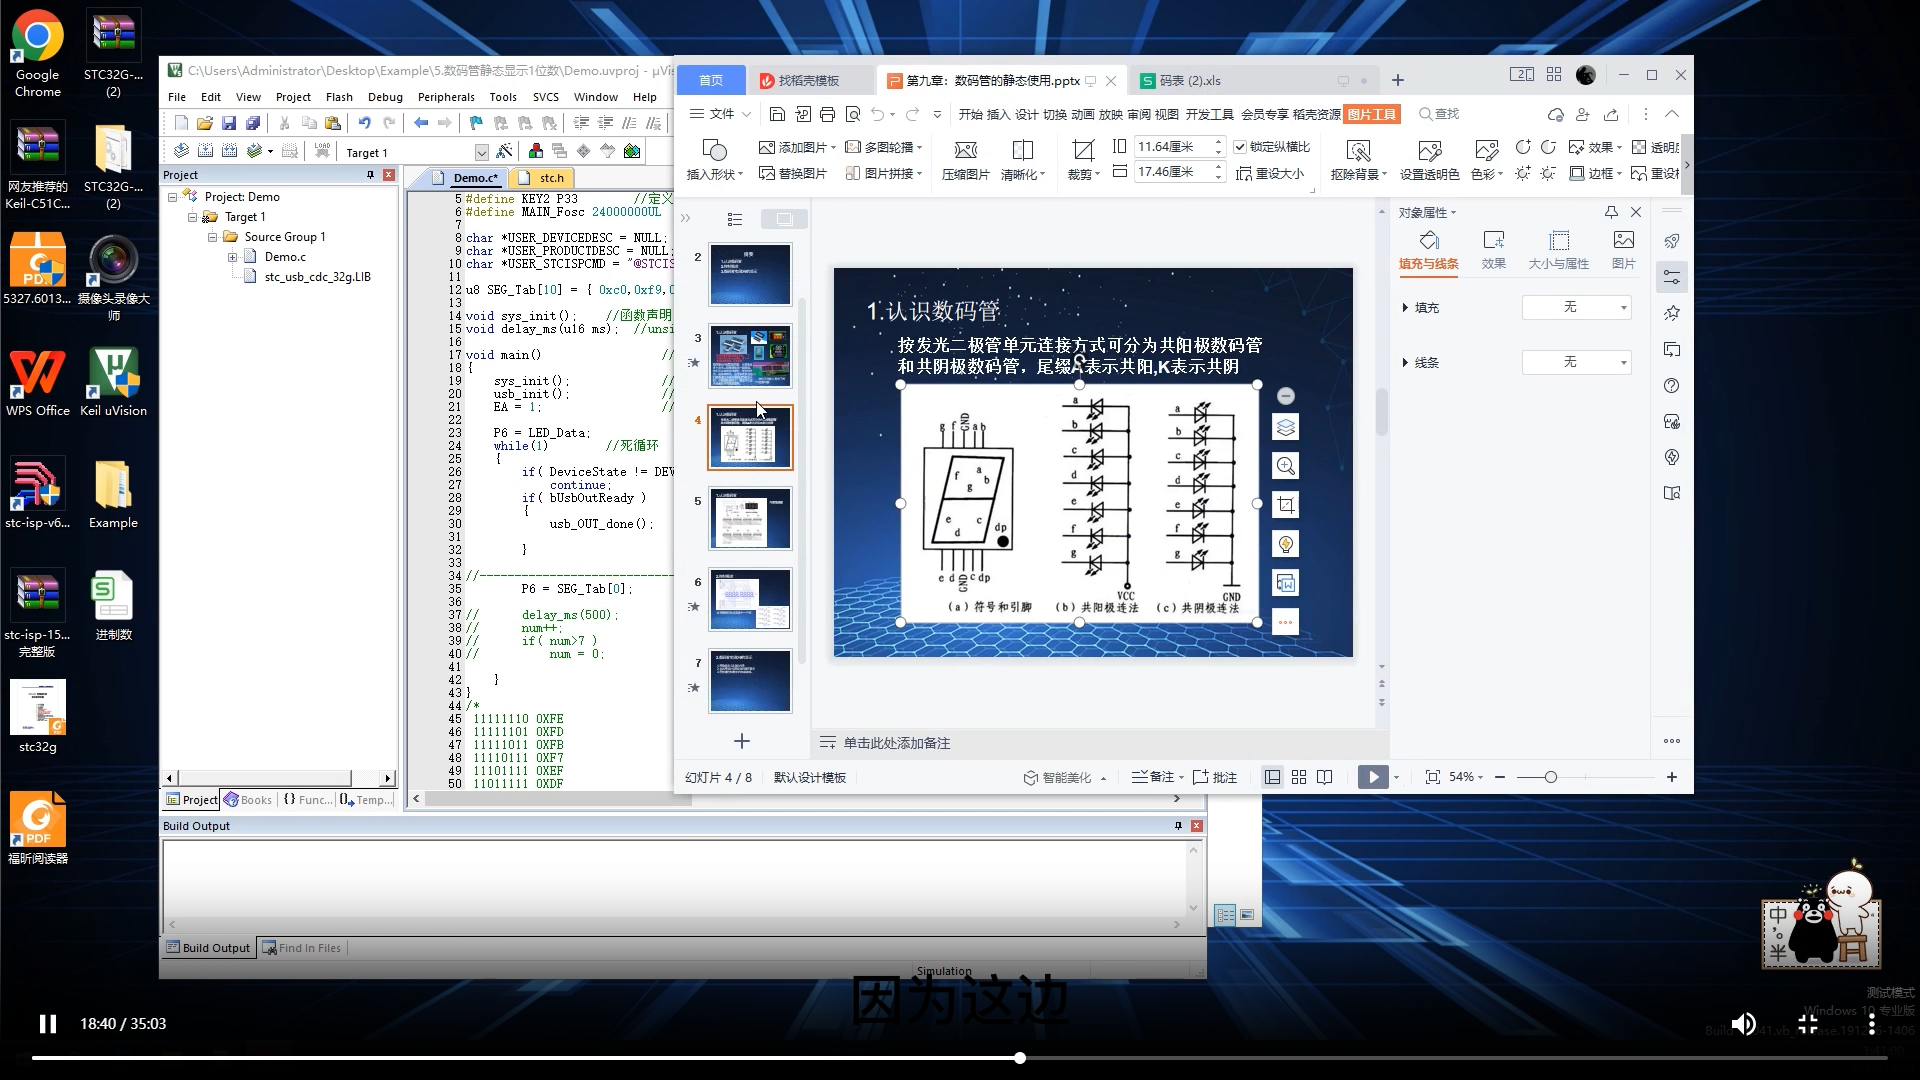This screenshot has height=1080, width=1920.
Task: Pin the 对象属性 object properties panel
Action: (1611, 212)
